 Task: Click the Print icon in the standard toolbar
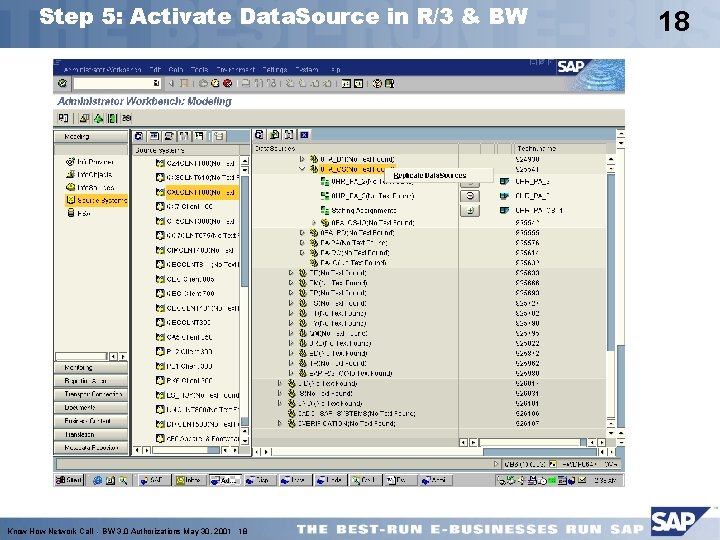point(247,83)
